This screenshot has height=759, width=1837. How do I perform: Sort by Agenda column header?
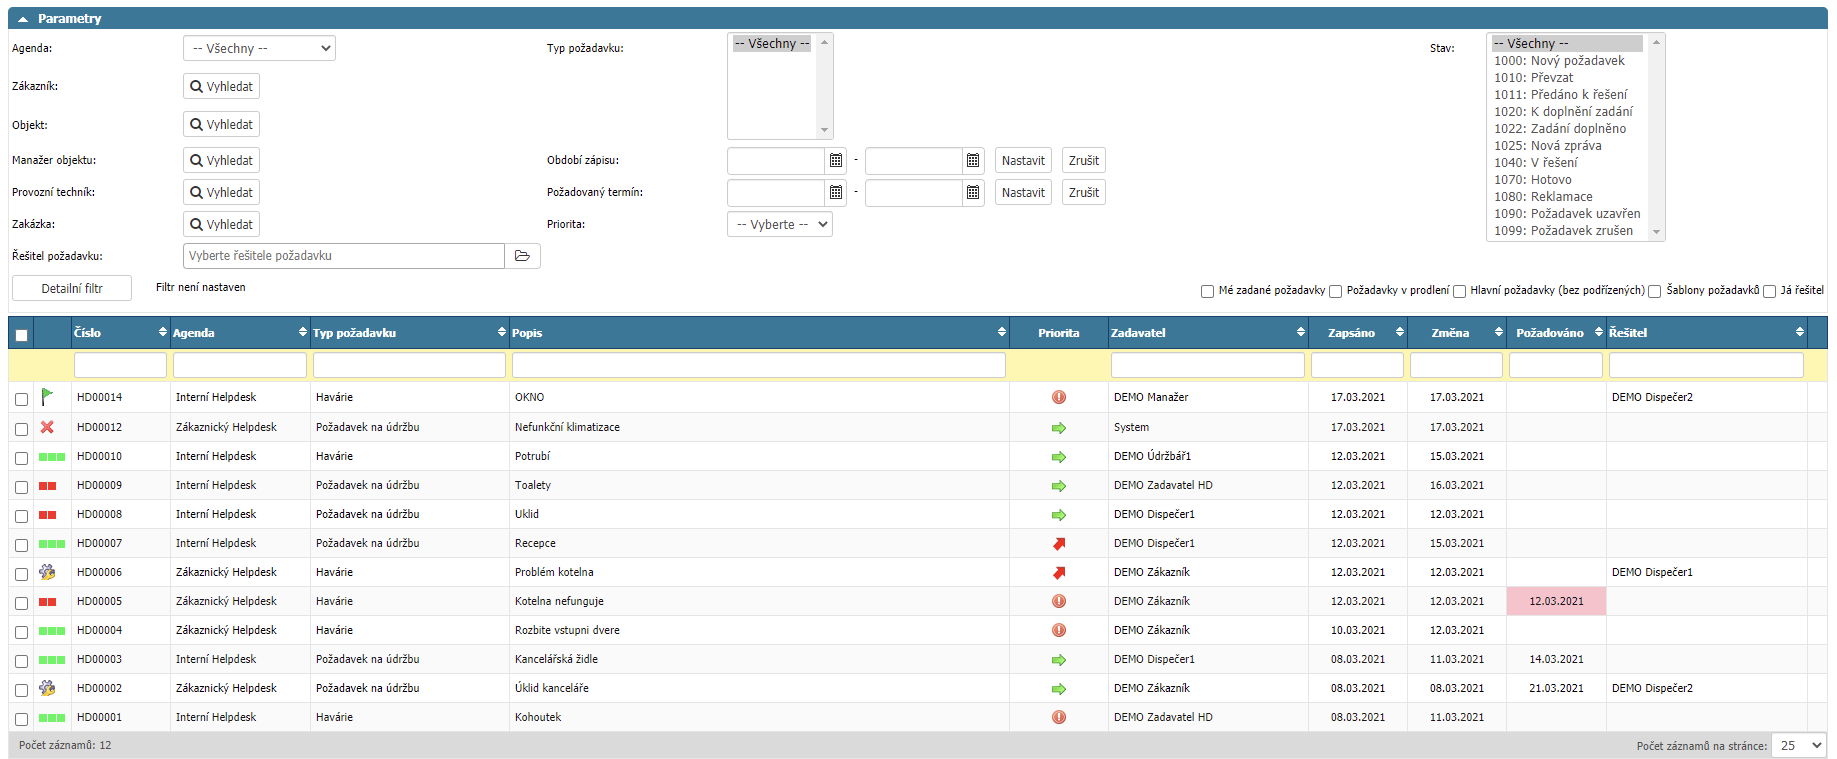click(x=240, y=333)
